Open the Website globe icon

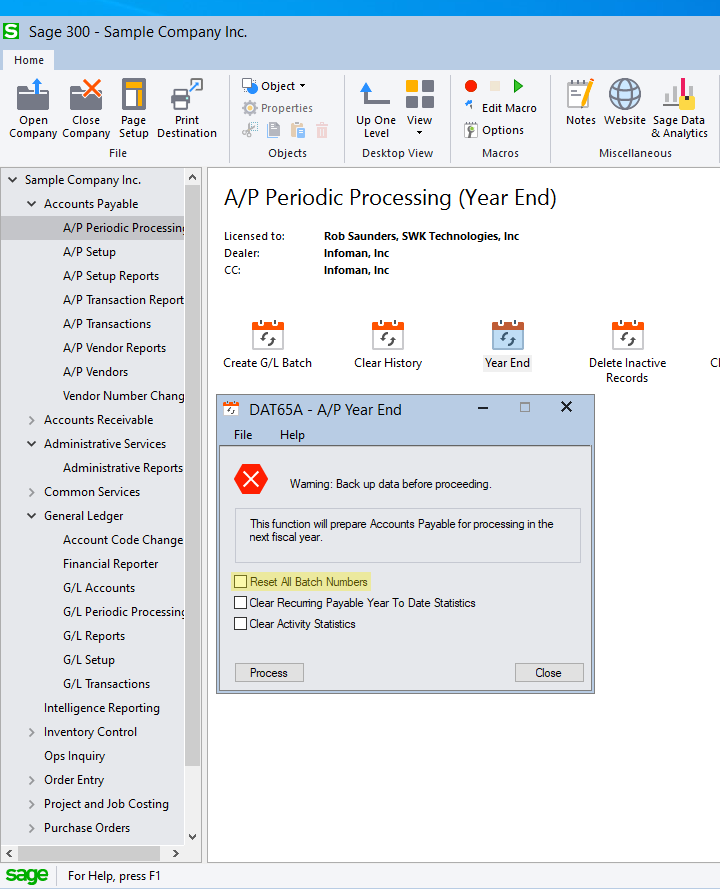point(625,102)
